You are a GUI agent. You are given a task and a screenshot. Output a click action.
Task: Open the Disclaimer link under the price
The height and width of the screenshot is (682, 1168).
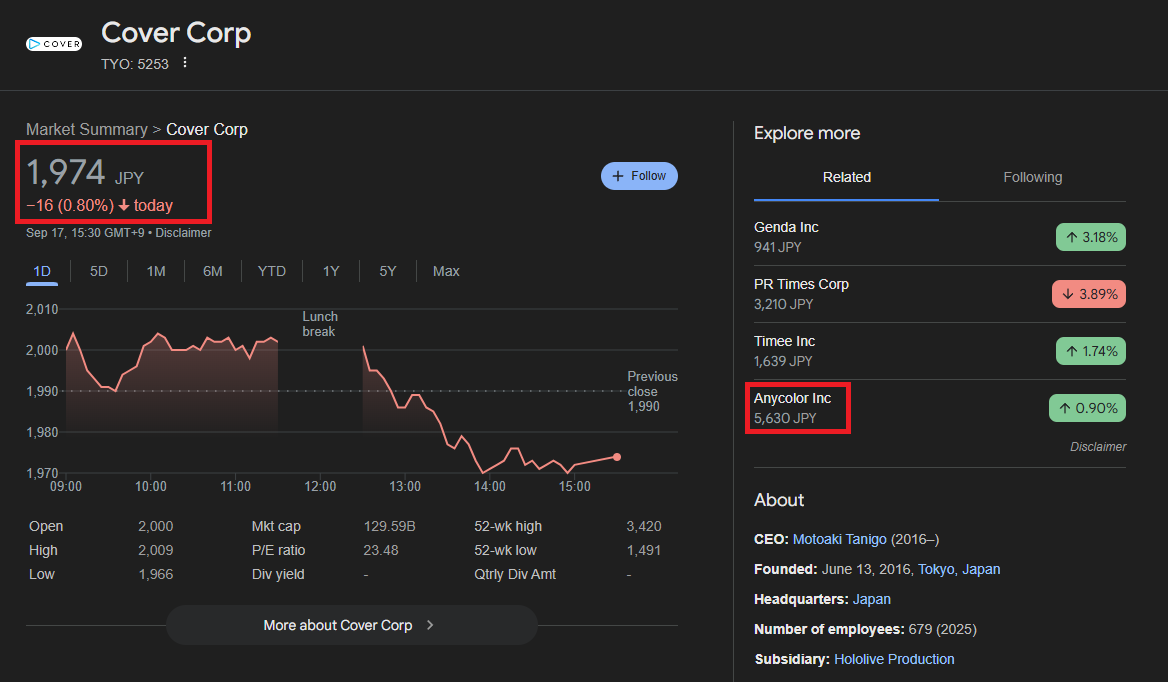[x=183, y=233]
